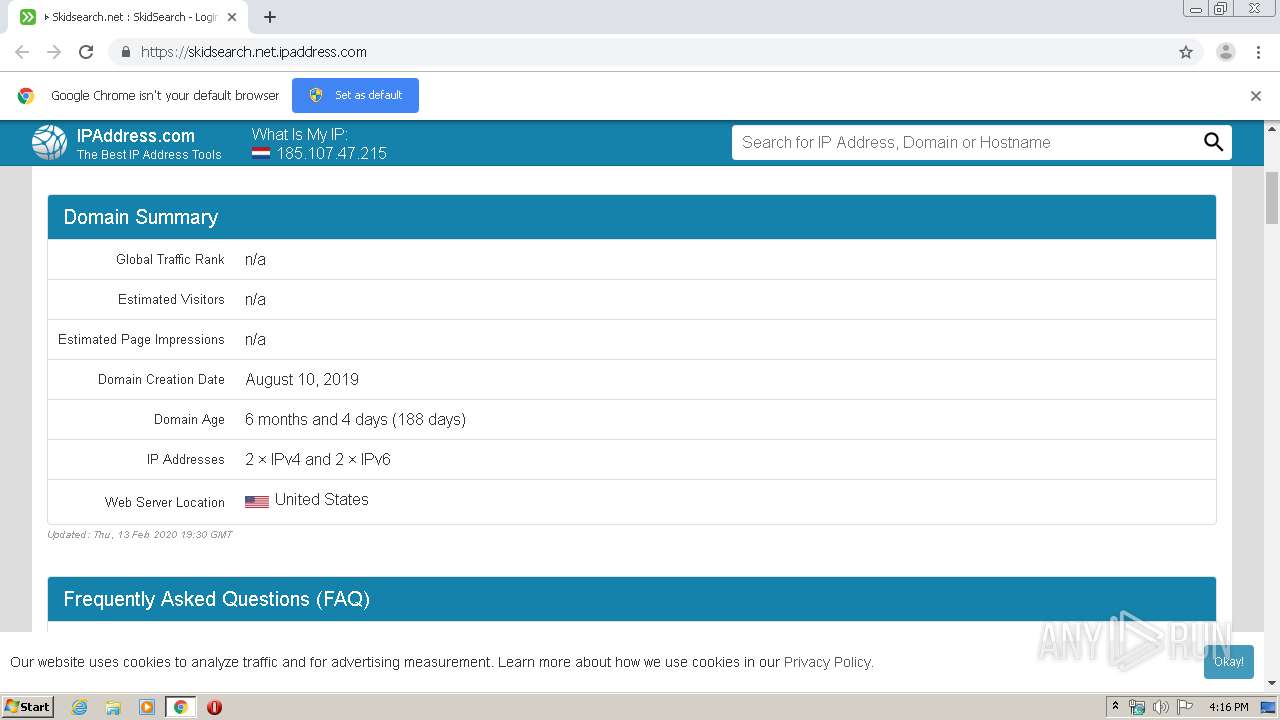The height and width of the screenshot is (720, 1280).
Task: Select the Estimated Visitors label
Action: (x=171, y=299)
